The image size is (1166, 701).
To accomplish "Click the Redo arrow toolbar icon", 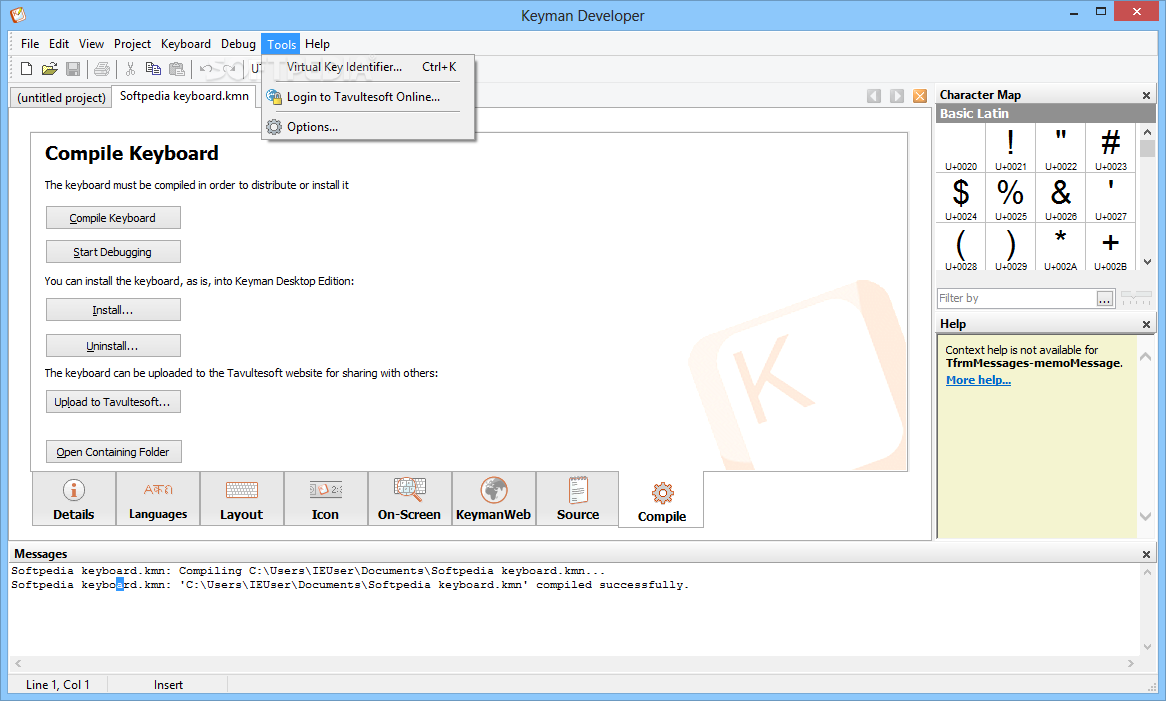I will pos(229,69).
